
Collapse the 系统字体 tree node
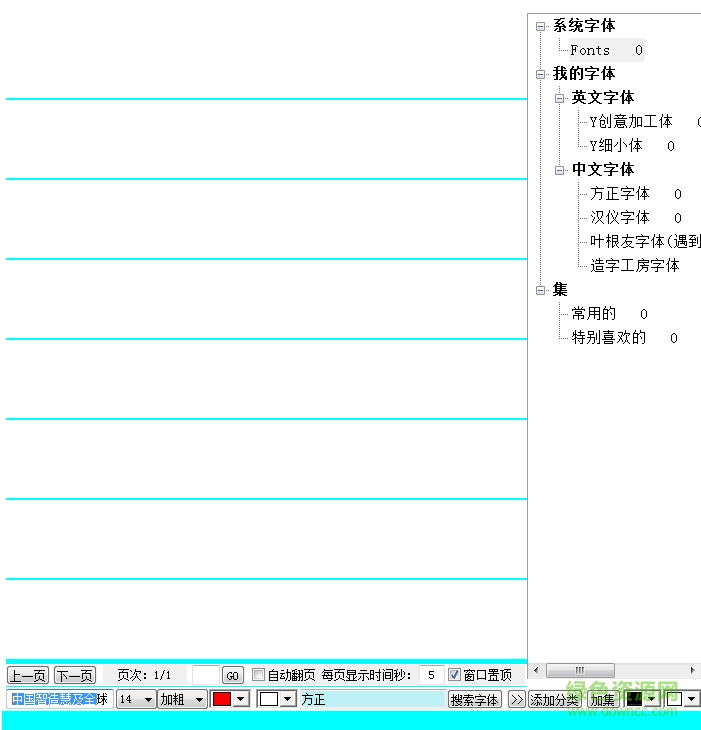[x=541, y=26]
